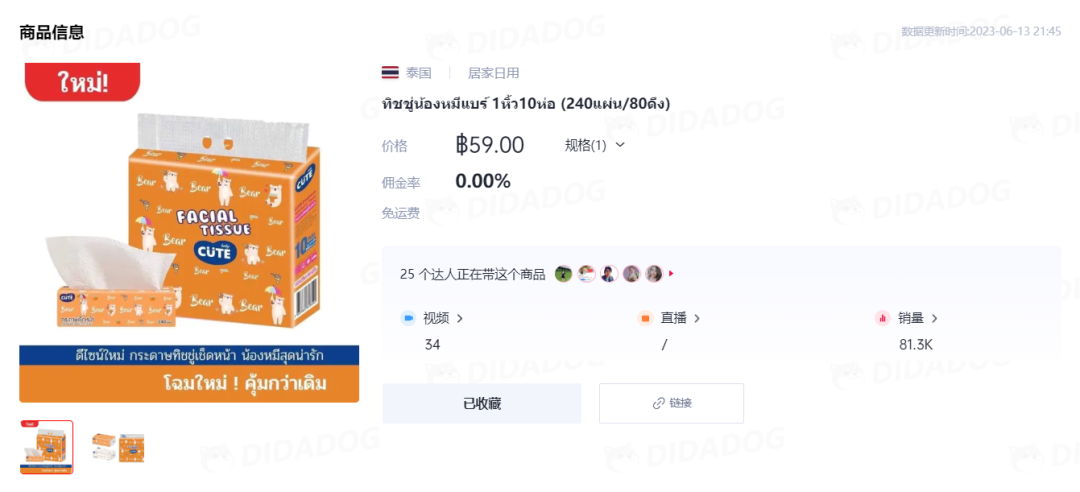Open the first influencer avatar

tap(563, 274)
